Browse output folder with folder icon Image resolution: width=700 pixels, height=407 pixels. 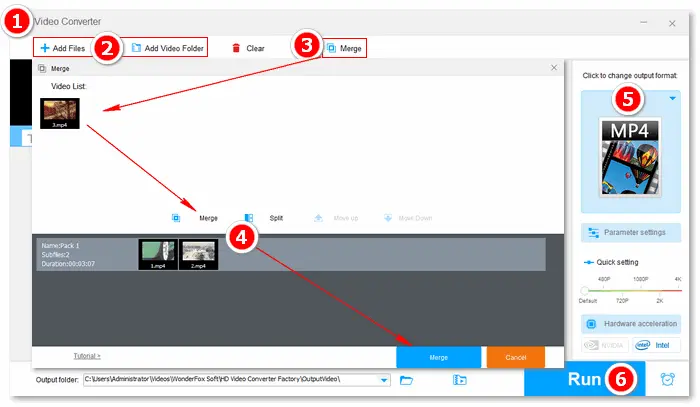407,380
